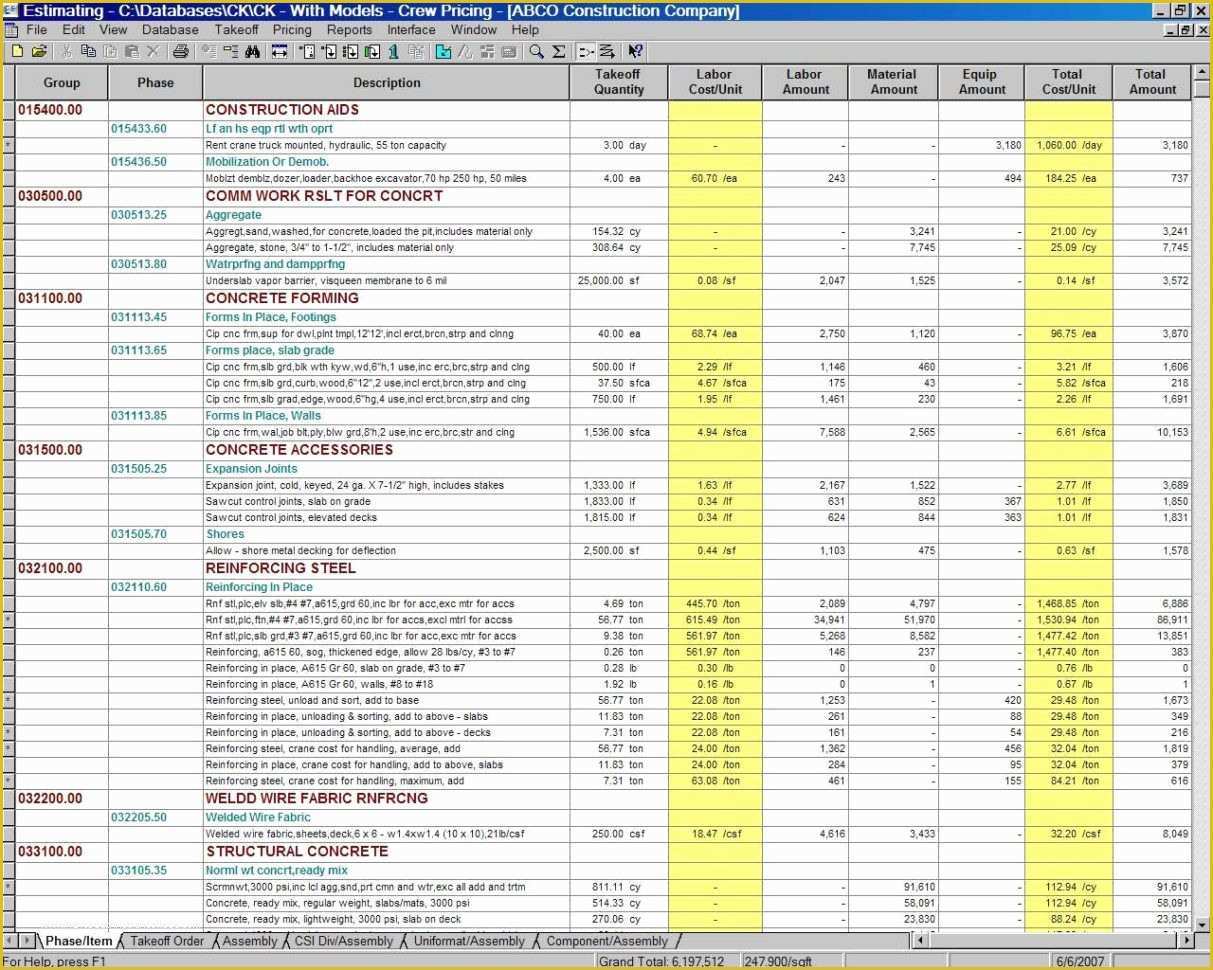Click the Labor Cost/Unit column header
Screen dimensions: 1213x970
tap(714, 82)
